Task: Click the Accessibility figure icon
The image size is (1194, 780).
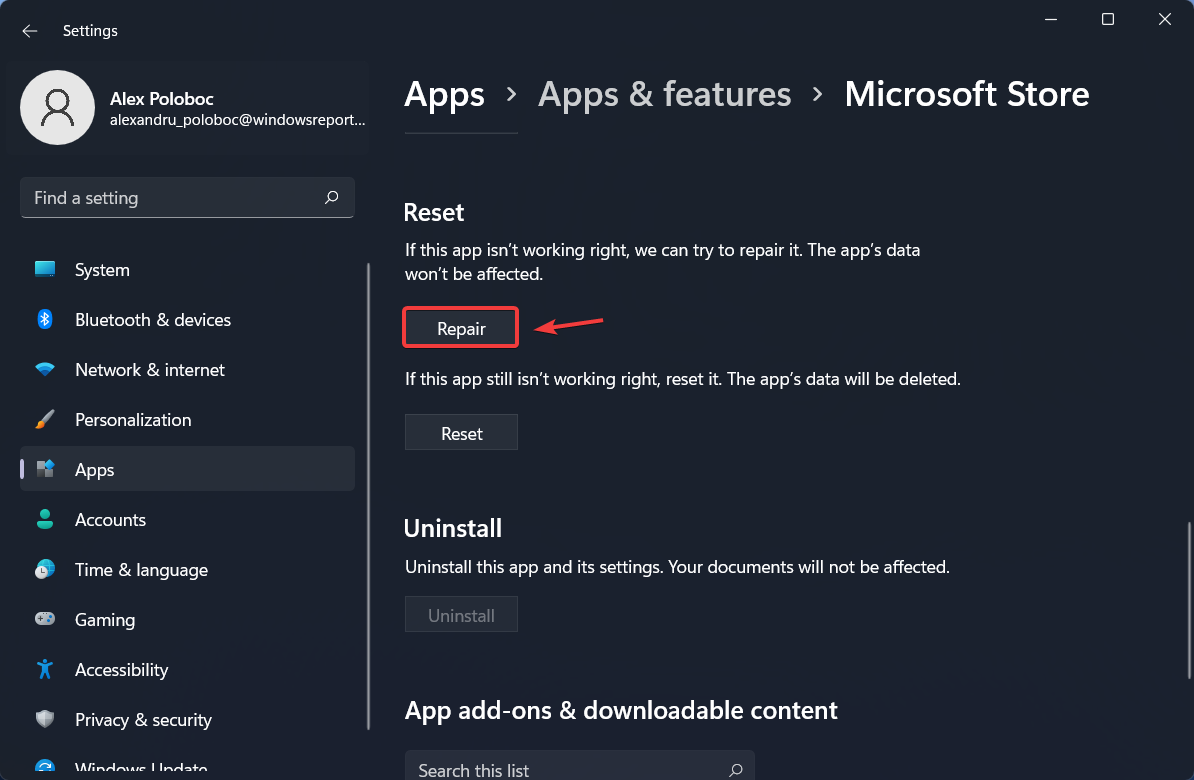Action: pyautogui.click(x=45, y=670)
